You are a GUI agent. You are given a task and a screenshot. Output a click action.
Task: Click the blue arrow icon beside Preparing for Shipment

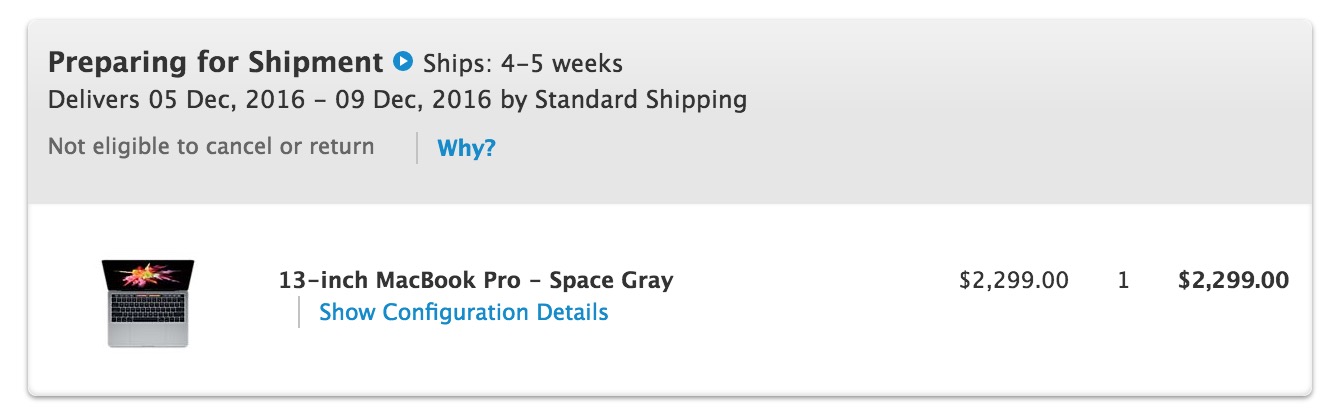[403, 62]
